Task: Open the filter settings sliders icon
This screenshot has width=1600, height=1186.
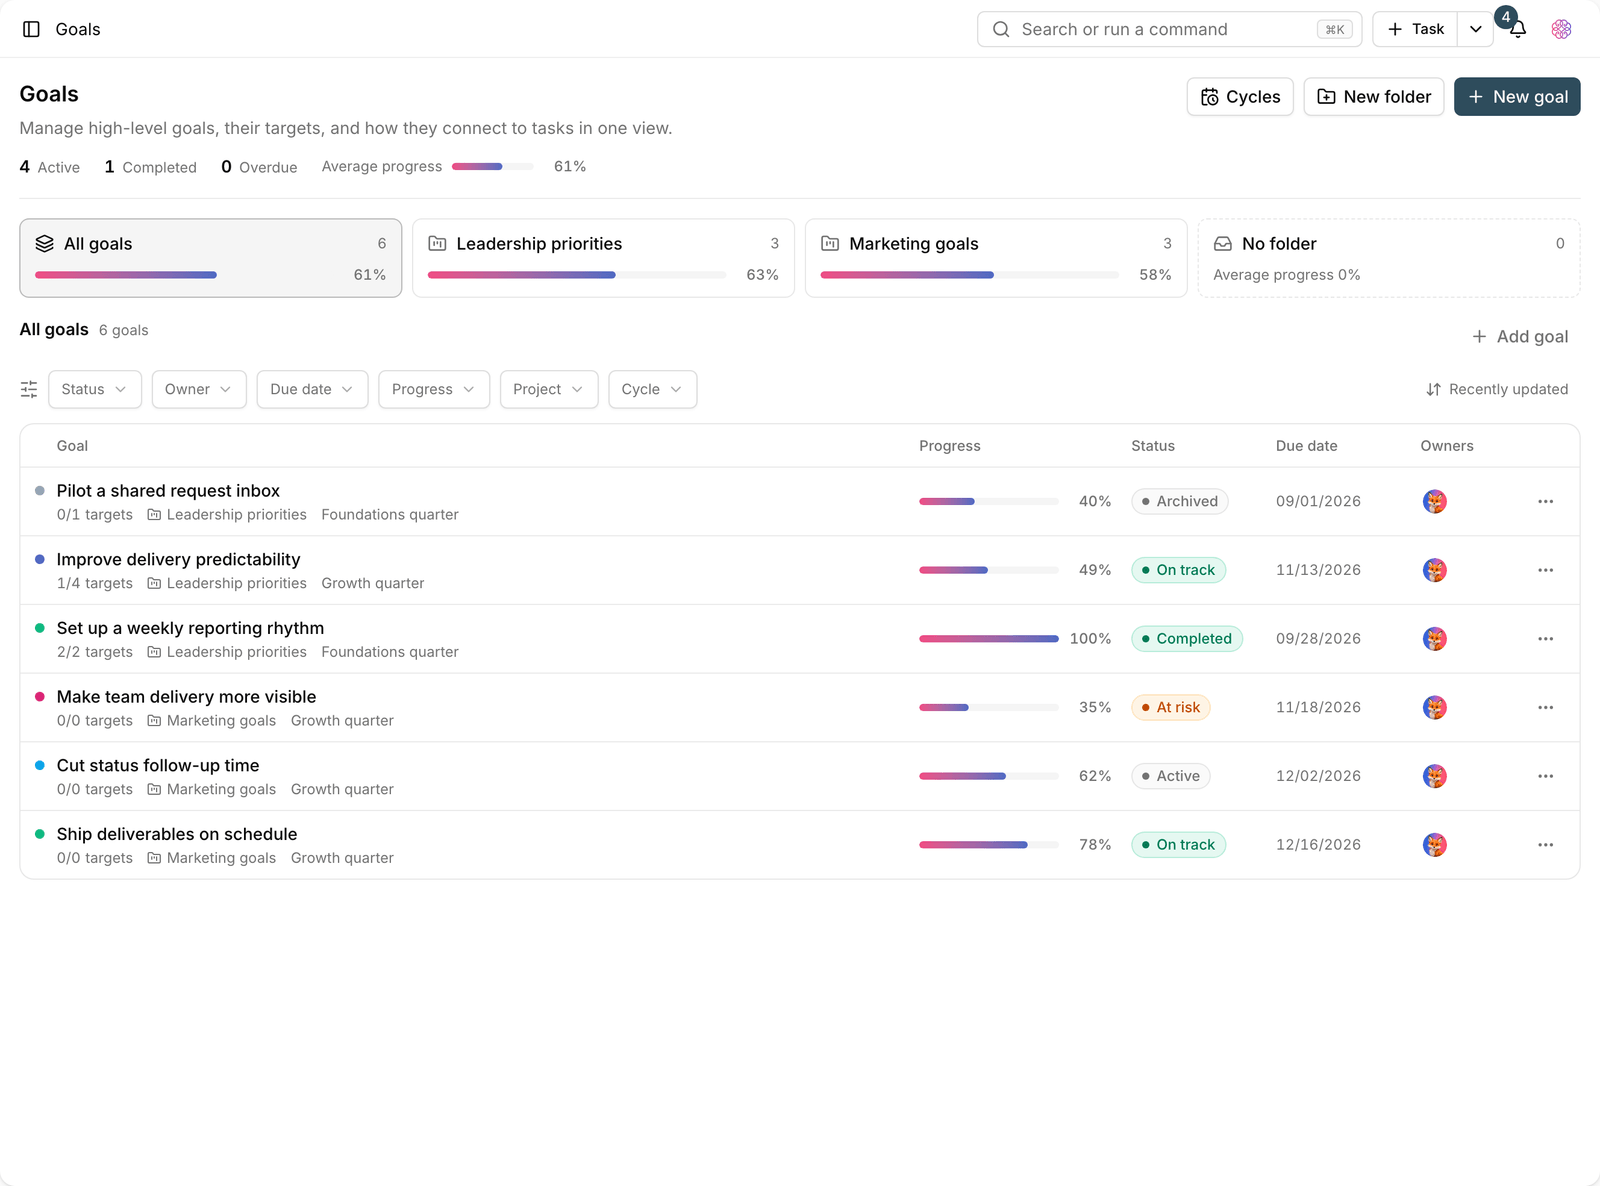Action: (29, 389)
